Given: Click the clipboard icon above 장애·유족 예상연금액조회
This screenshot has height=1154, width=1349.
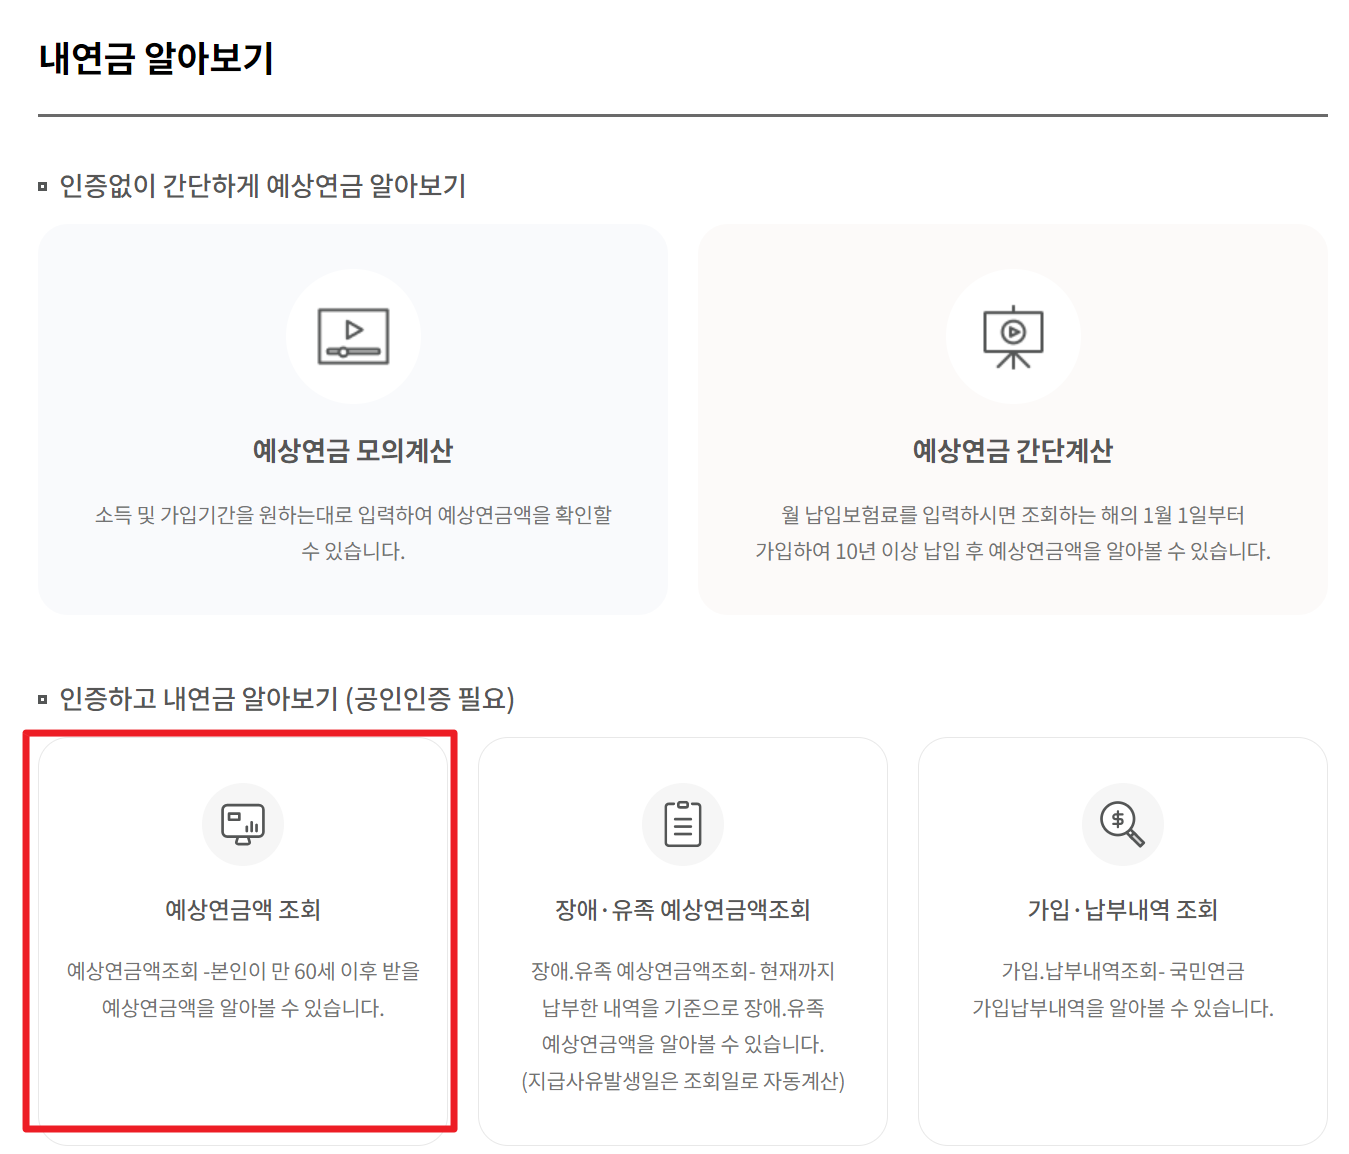Looking at the screenshot, I should tap(683, 824).
